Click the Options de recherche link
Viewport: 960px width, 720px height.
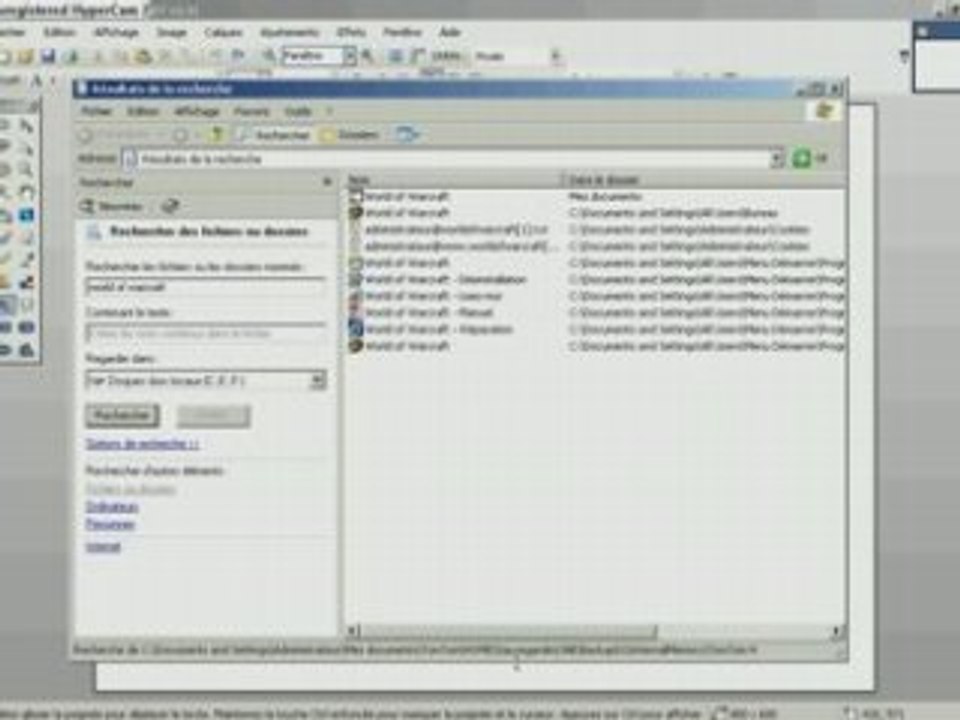[142, 444]
